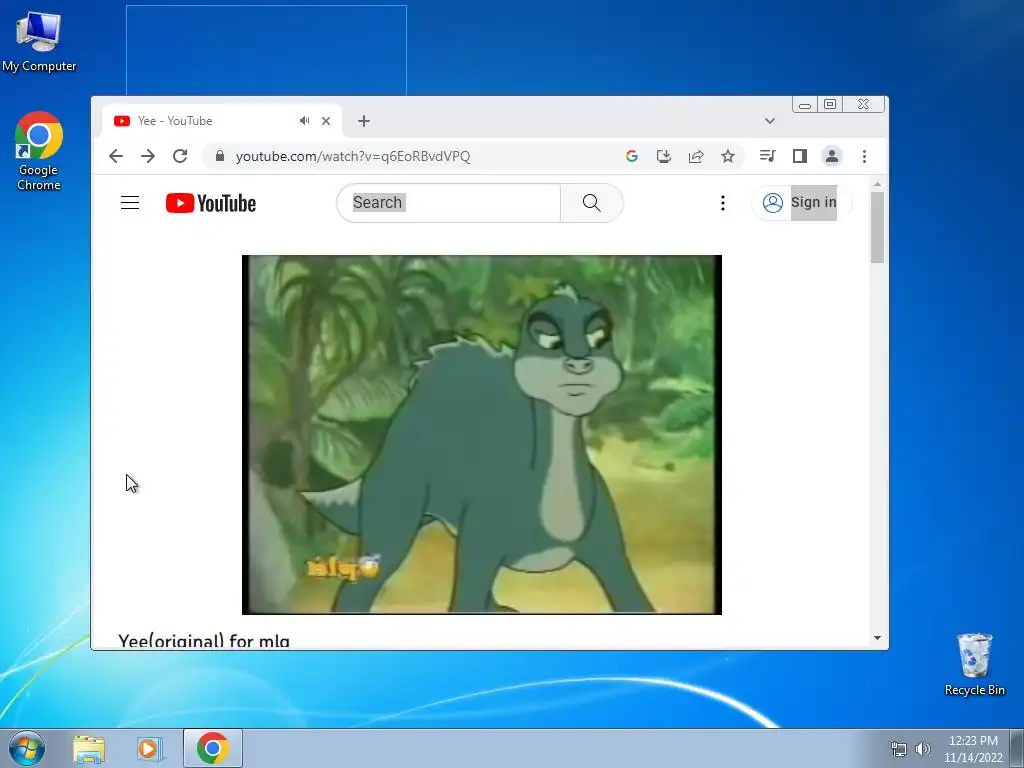Click the scrollbar down arrow
The width and height of the screenshot is (1024, 768).
click(878, 638)
